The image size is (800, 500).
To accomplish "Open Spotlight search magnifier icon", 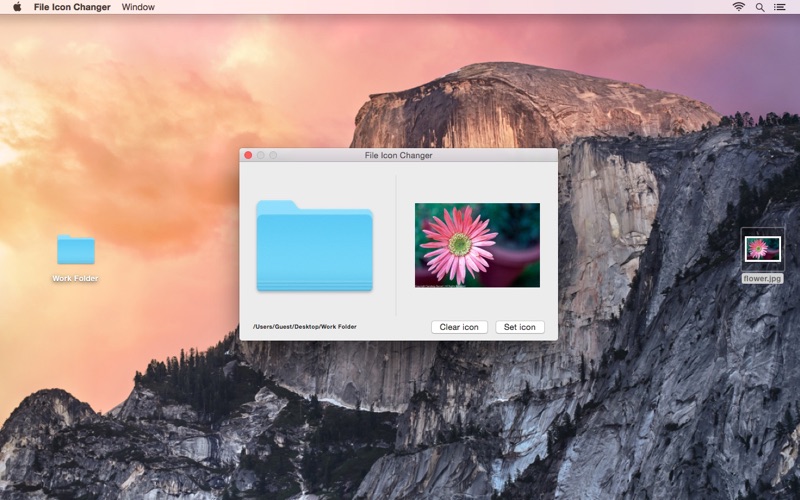I will 760,7.
